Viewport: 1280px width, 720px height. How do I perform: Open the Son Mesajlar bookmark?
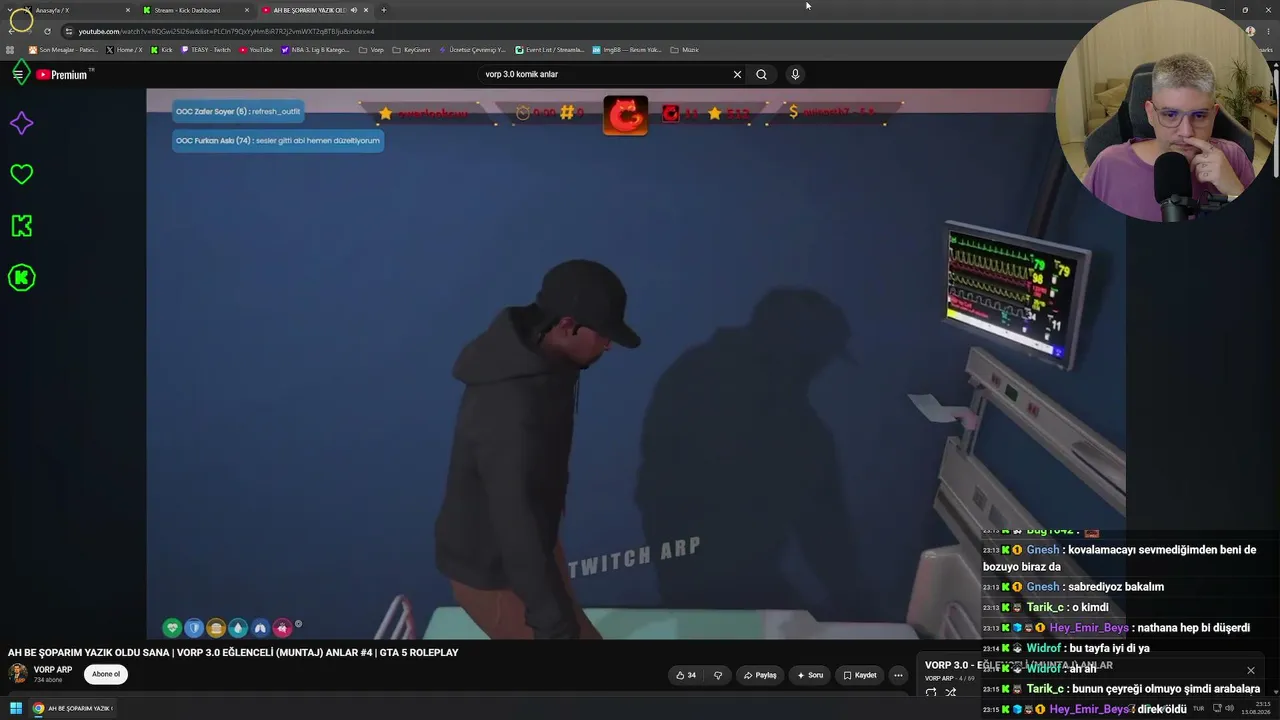tap(63, 49)
